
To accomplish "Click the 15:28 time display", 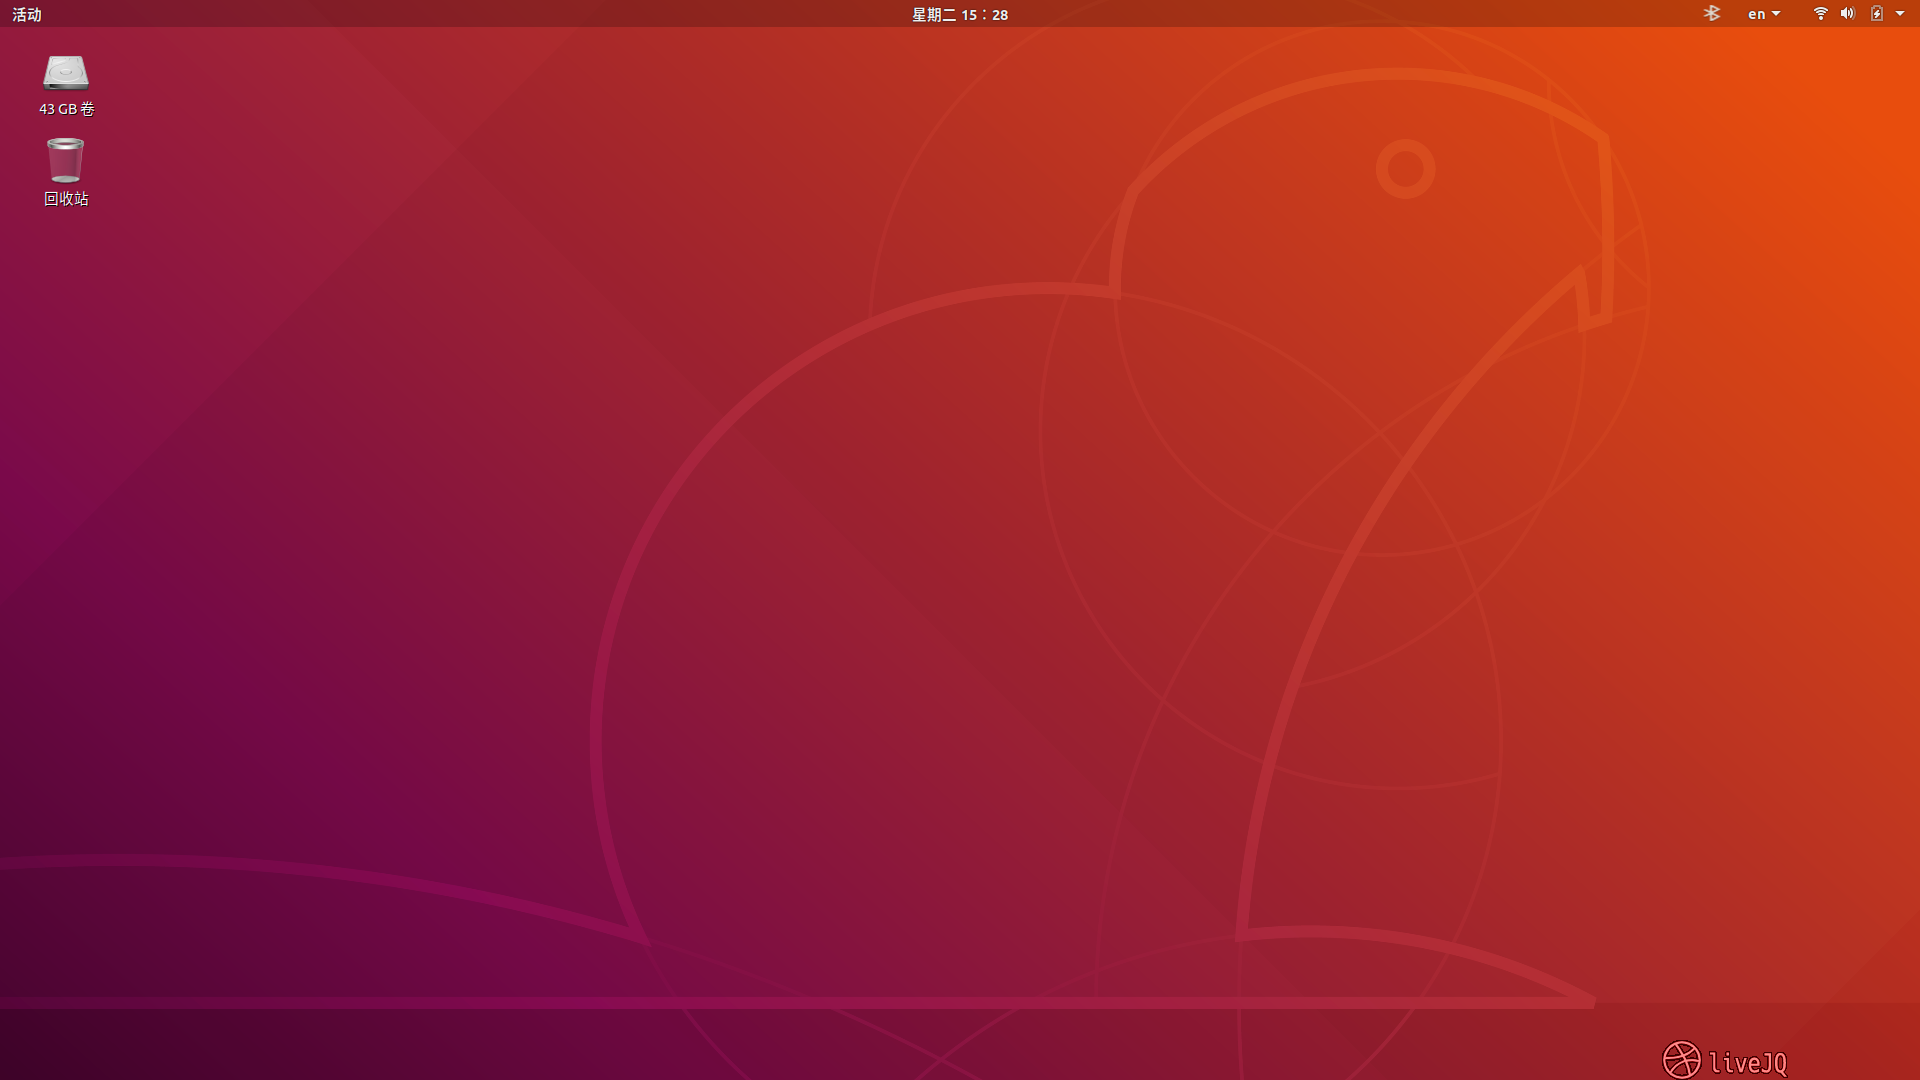I will [x=984, y=14].
